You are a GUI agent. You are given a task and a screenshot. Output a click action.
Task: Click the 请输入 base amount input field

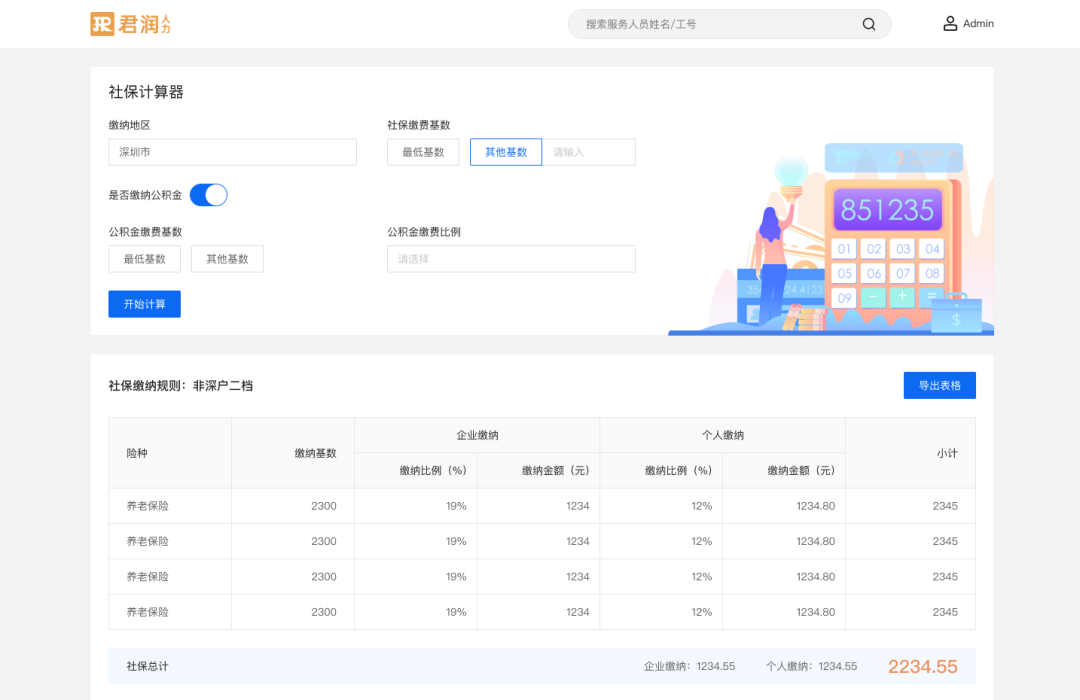pos(591,151)
